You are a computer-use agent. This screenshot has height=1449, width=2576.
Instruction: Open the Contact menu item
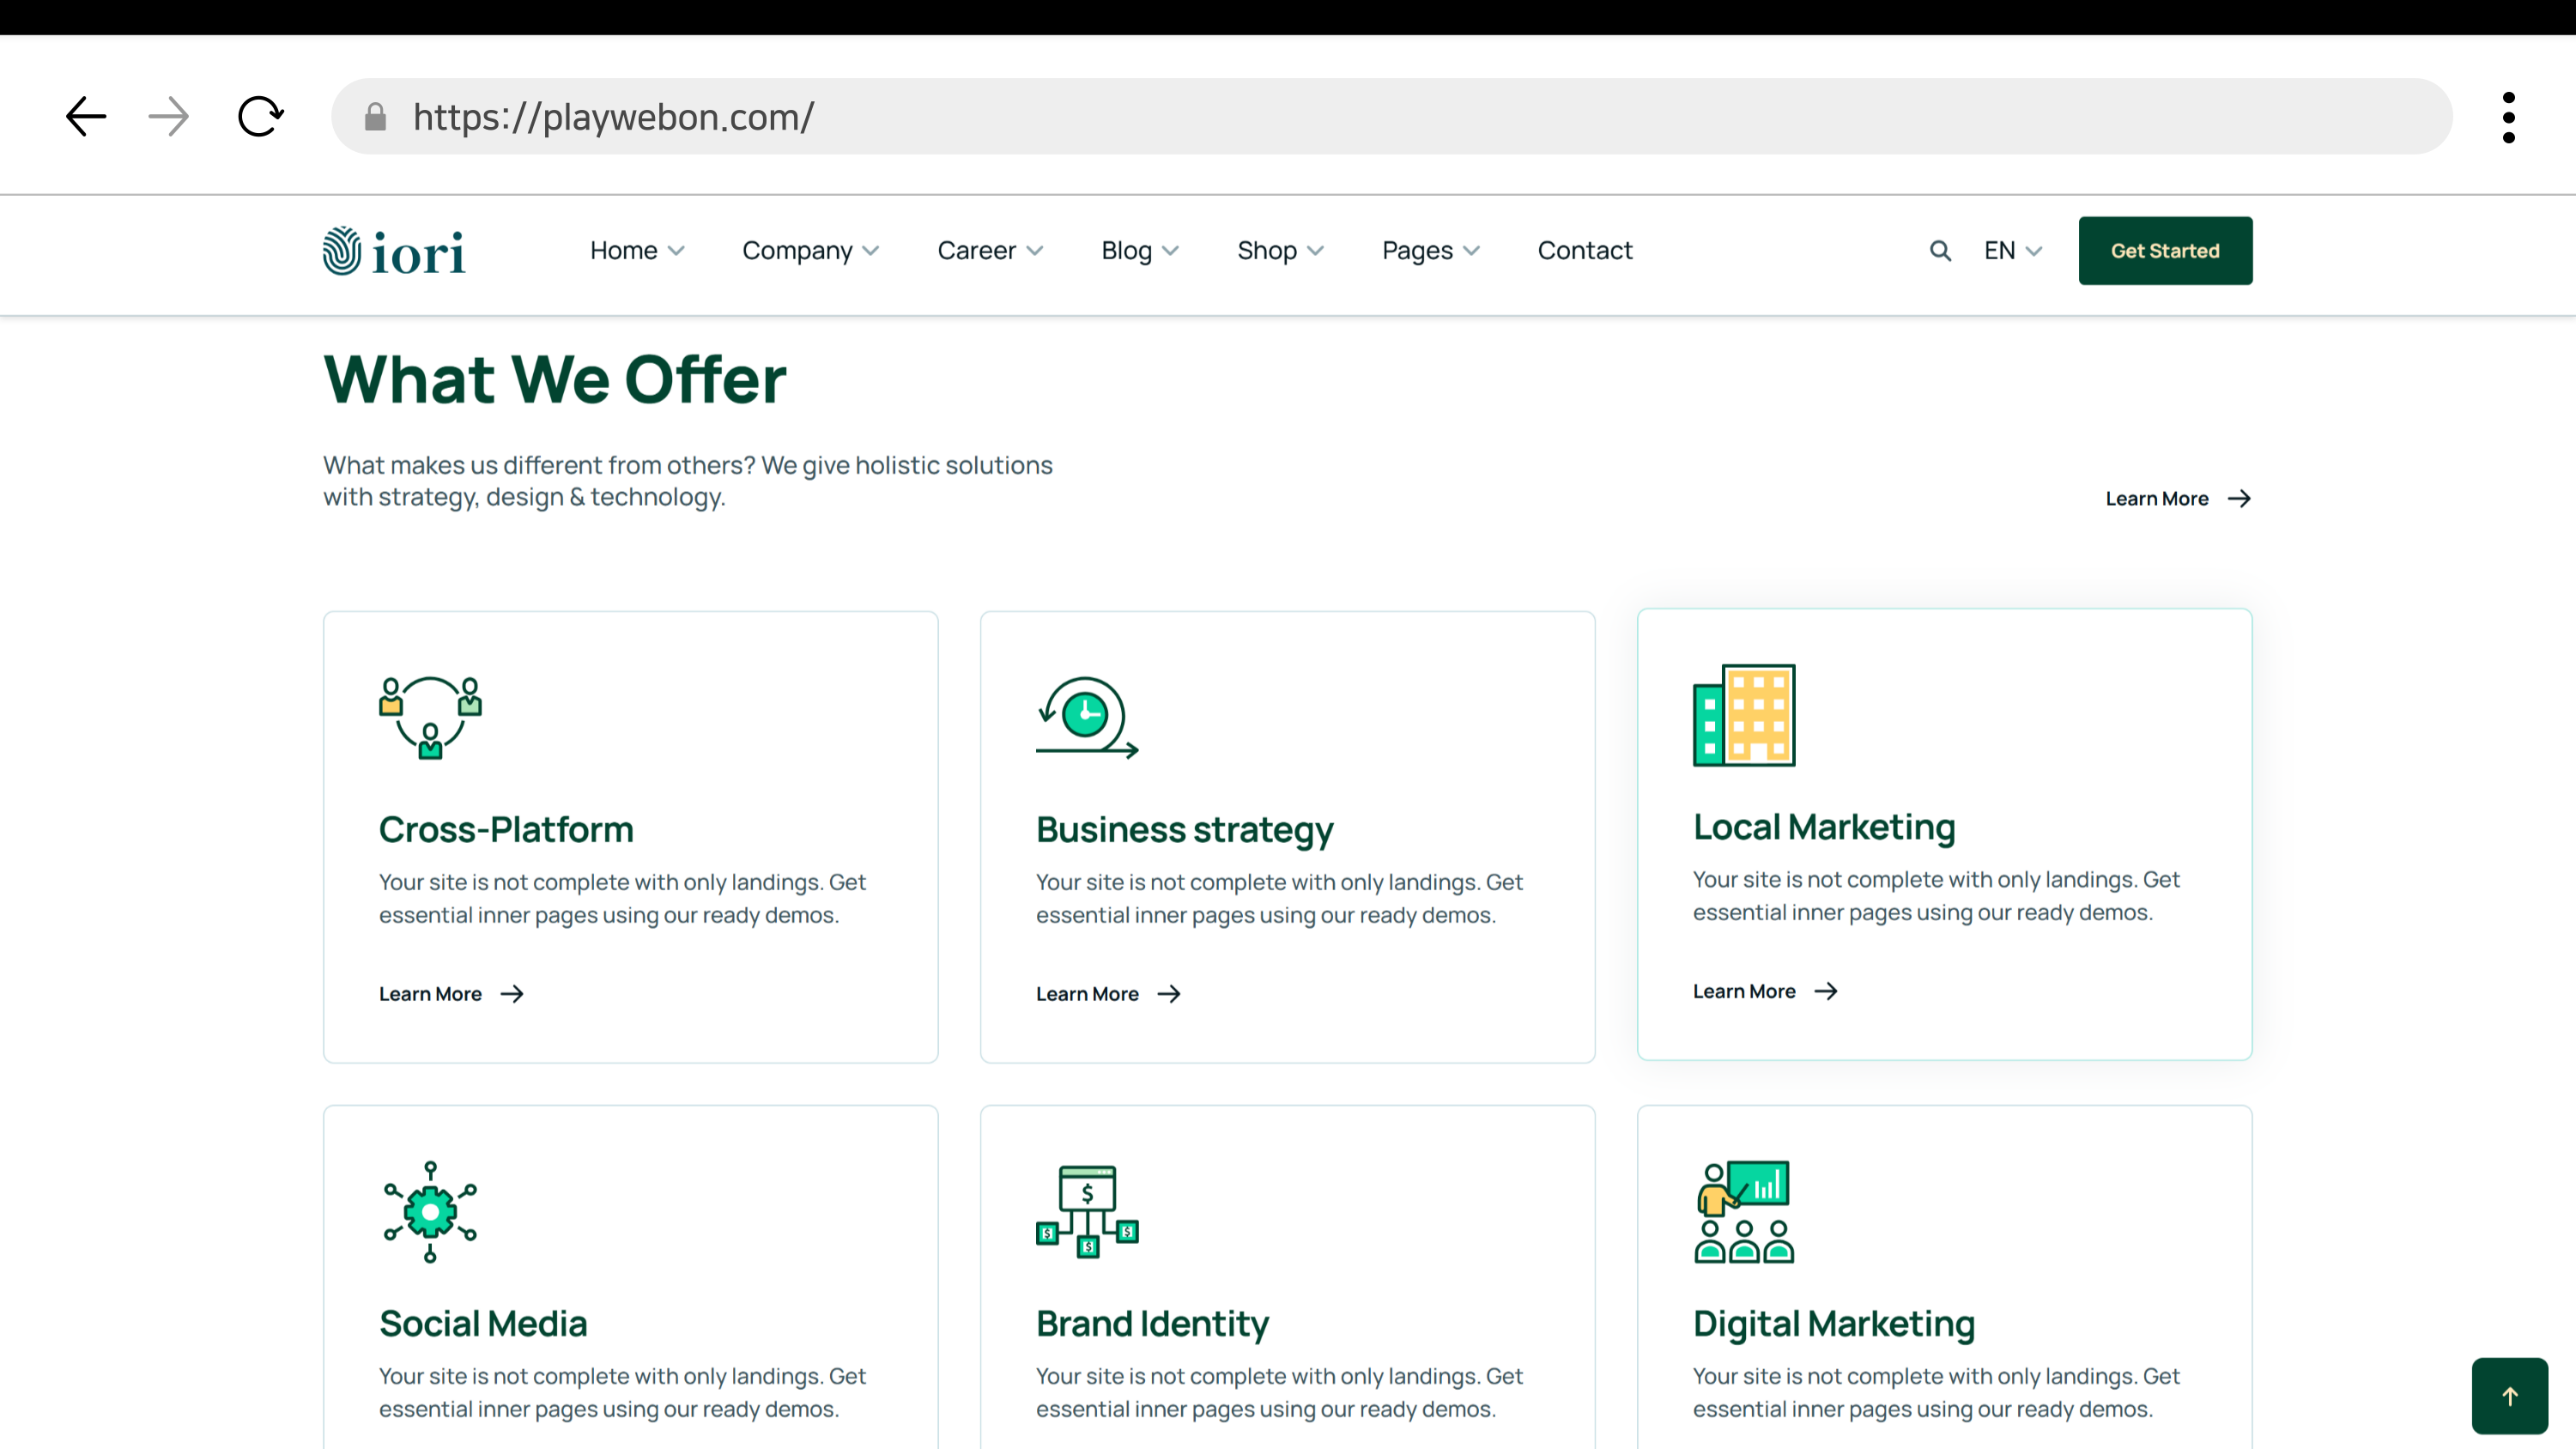click(1584, 251)
